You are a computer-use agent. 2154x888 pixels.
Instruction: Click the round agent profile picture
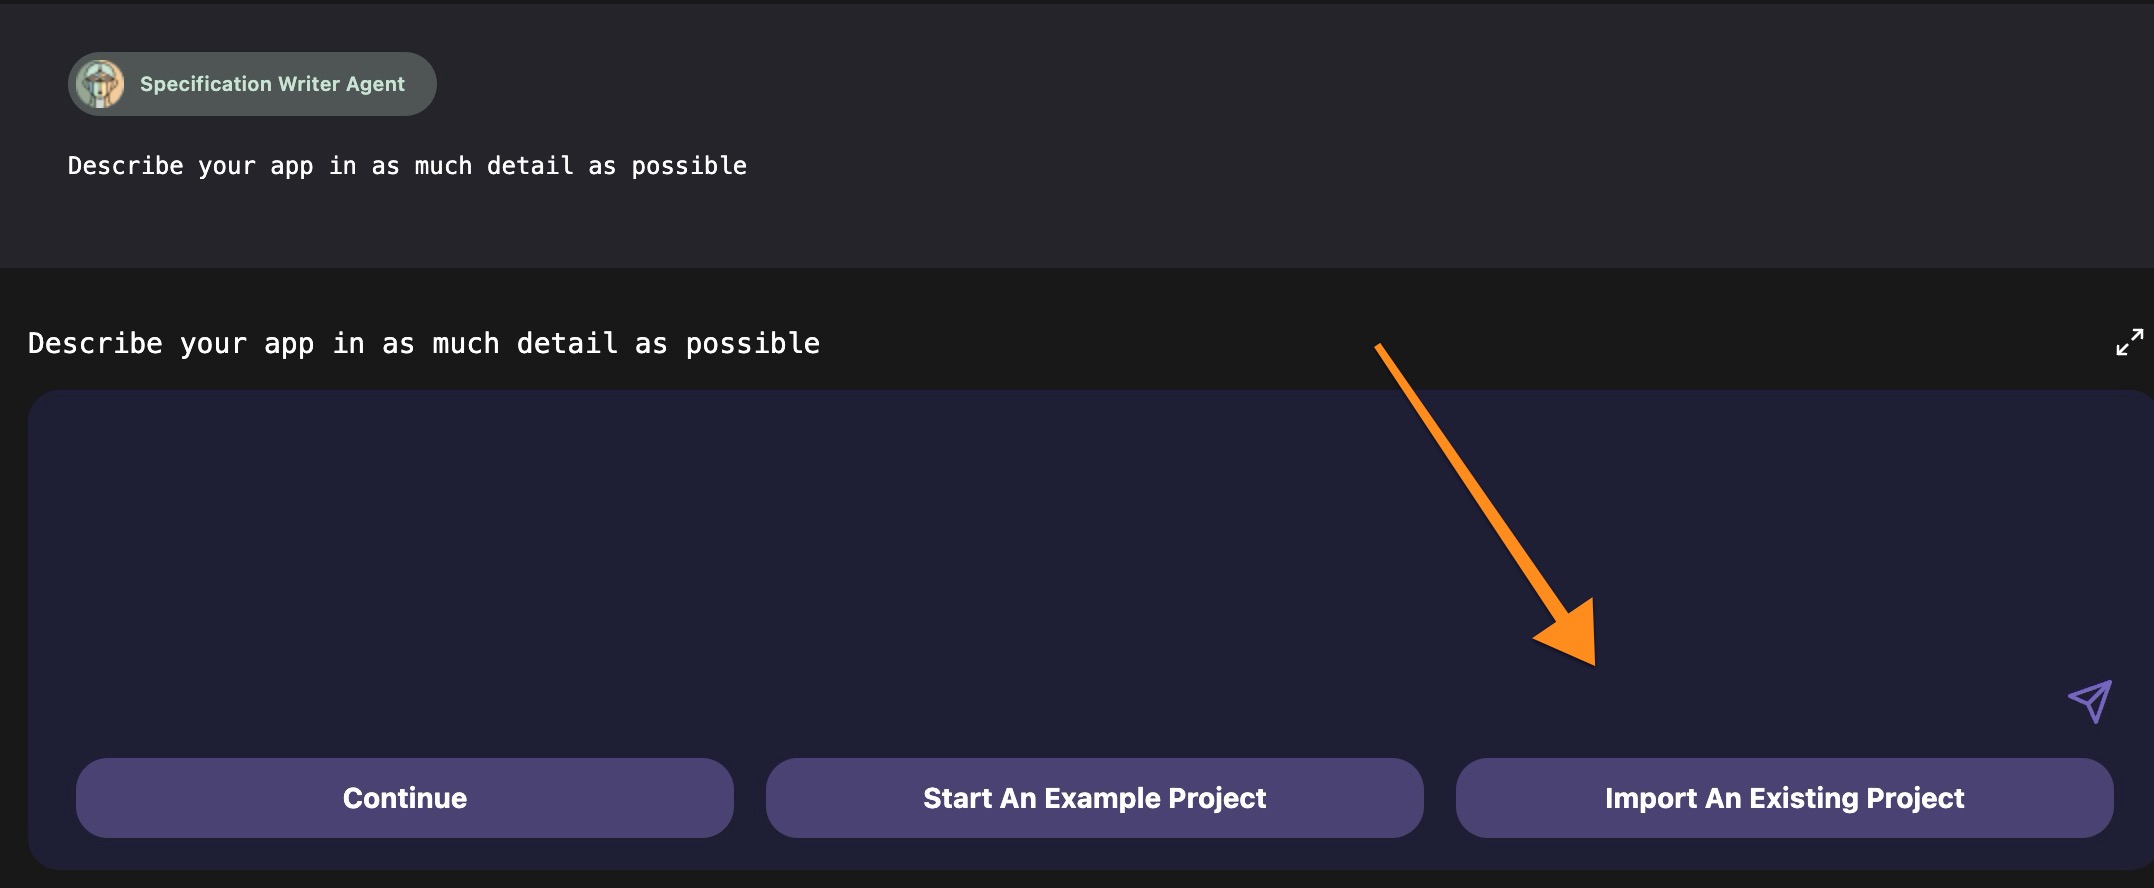click(100, 84)
